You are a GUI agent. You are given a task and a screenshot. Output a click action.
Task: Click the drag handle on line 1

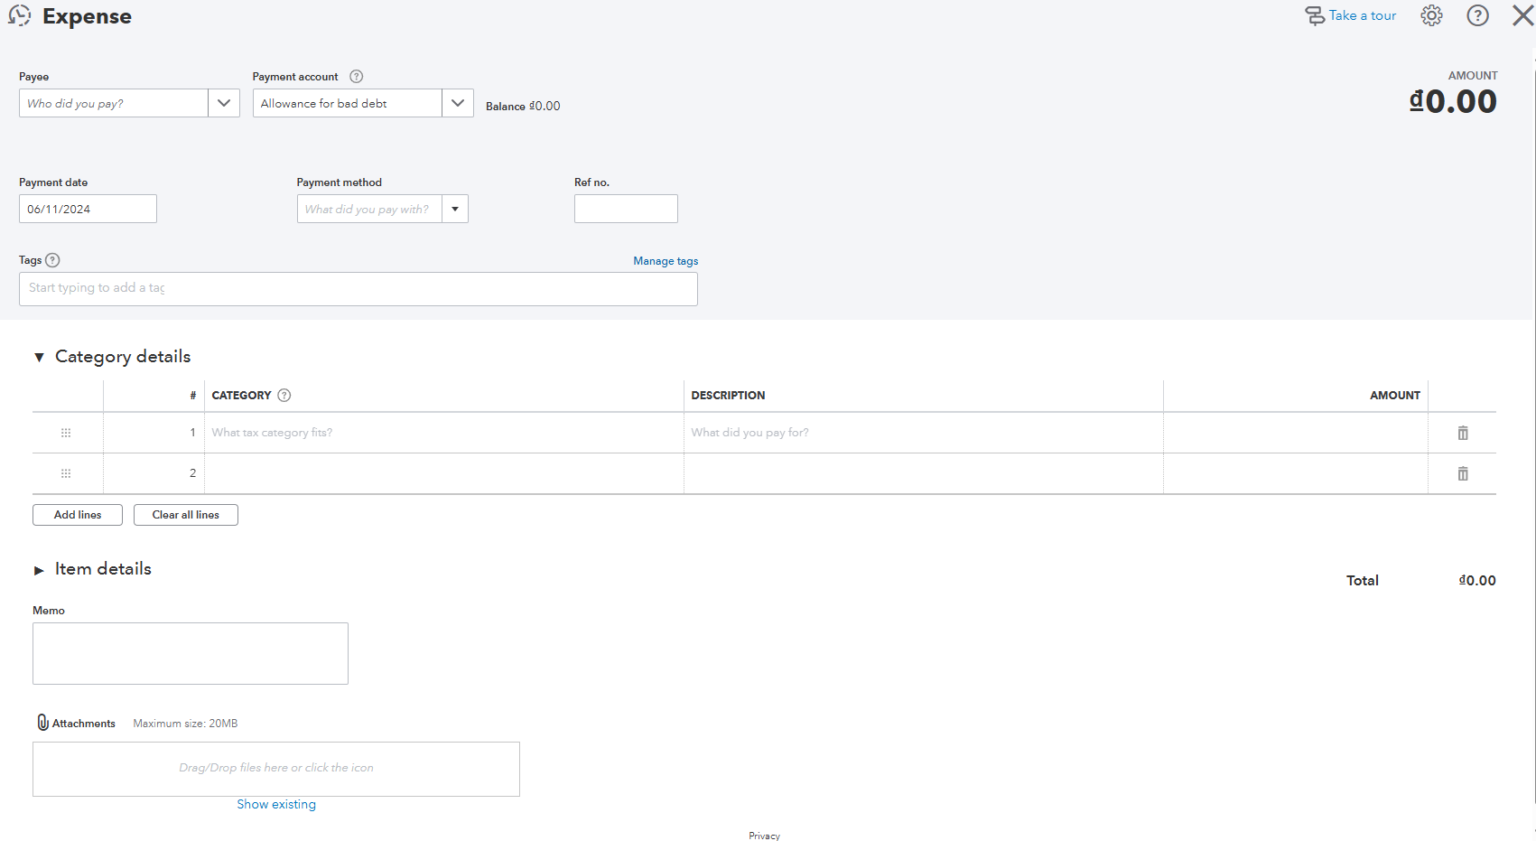66,432
